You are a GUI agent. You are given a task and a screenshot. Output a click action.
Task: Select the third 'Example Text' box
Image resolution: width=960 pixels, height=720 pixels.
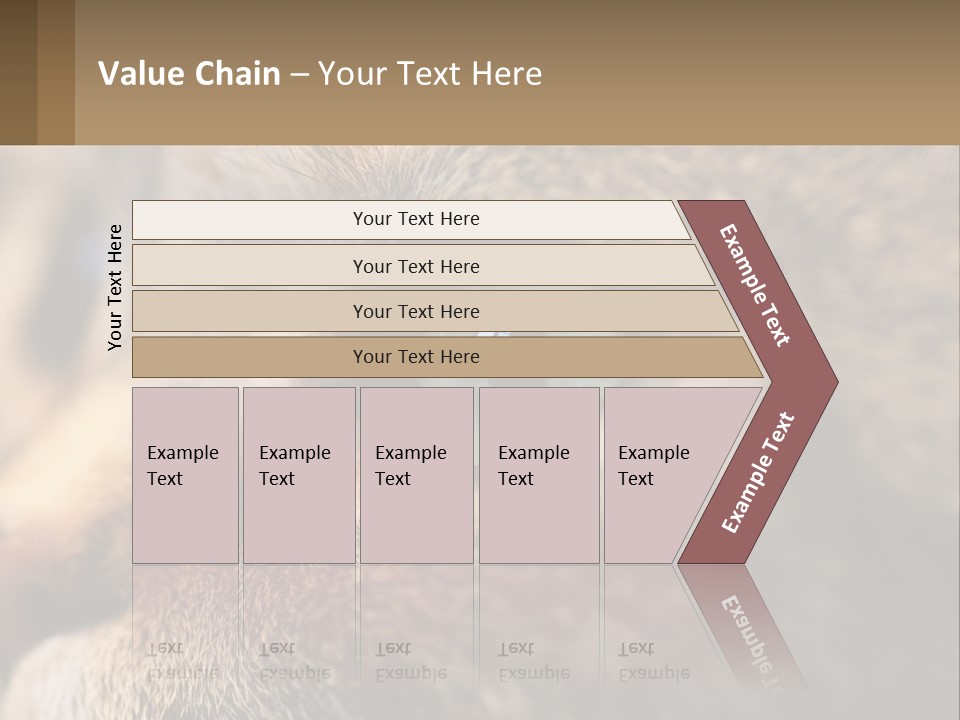tap(417, 475)
